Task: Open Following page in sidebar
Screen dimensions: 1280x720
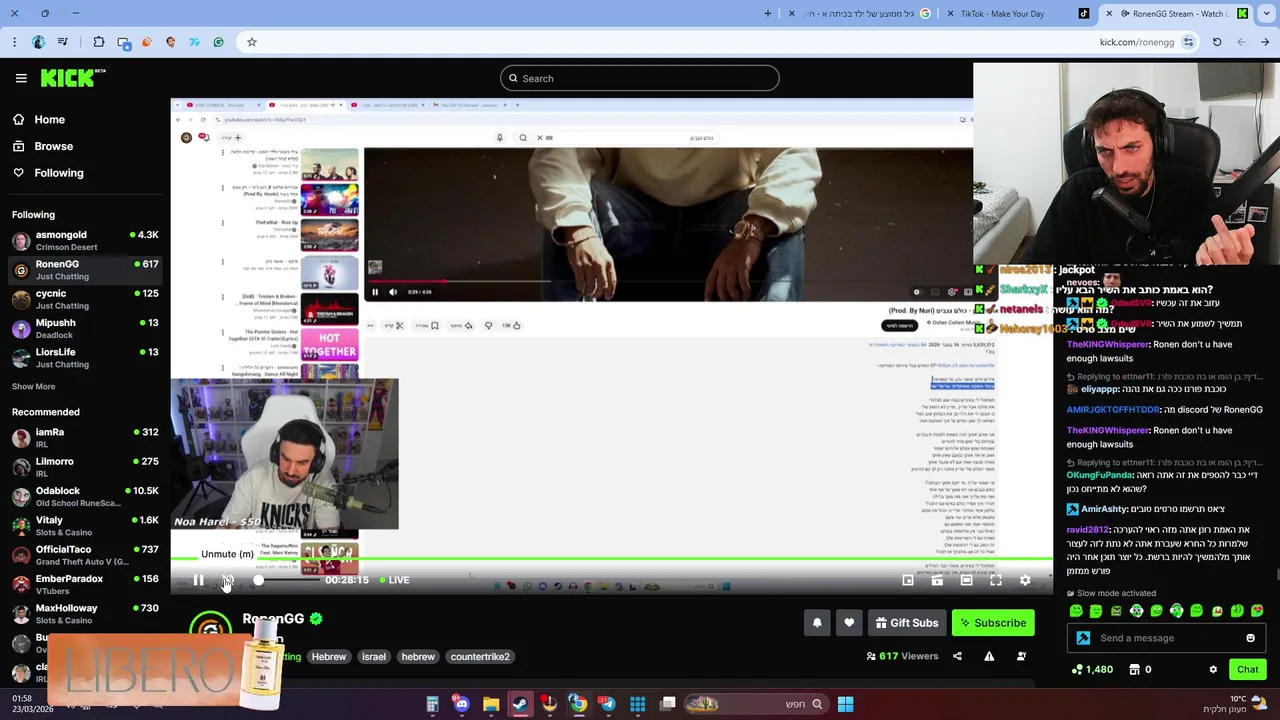Action: (59, 173)
